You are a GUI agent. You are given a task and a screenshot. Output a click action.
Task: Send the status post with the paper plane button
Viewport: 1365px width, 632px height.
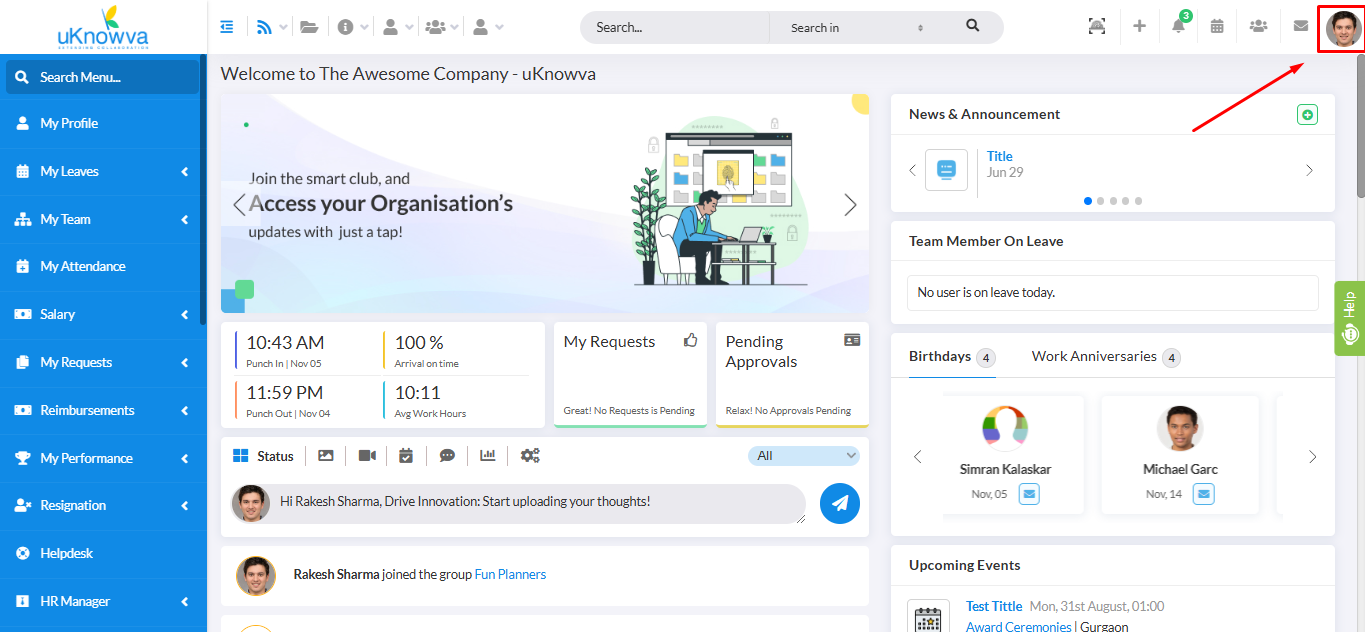click(840, 504)
